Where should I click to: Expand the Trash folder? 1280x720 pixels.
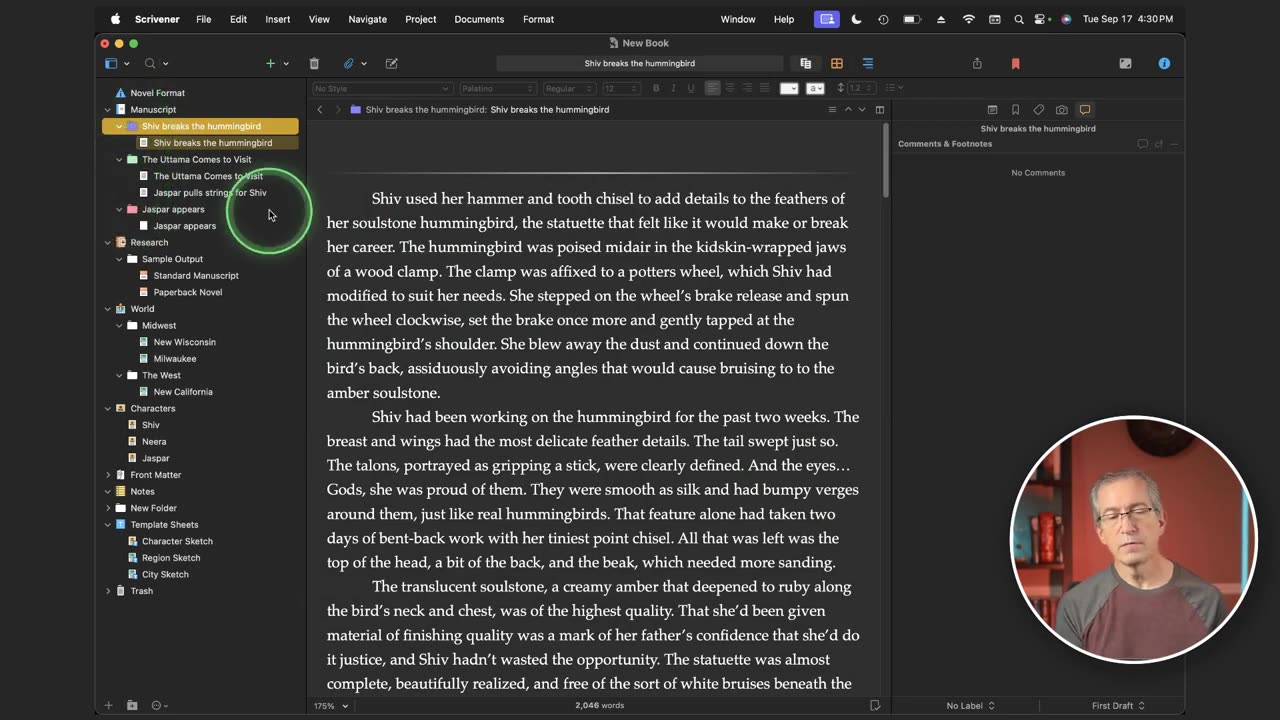(x=108, y=591)
